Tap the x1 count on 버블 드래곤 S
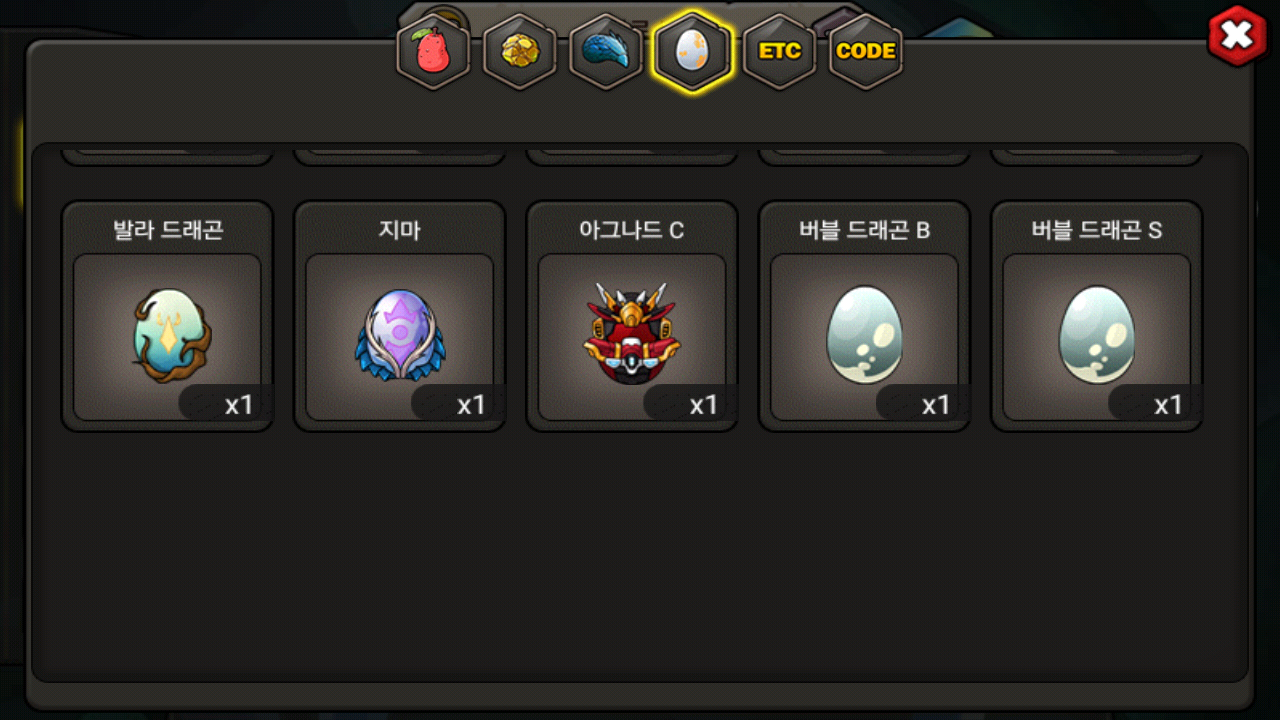The height and width of the screenshot is (720, 1280). point(1168,405)
